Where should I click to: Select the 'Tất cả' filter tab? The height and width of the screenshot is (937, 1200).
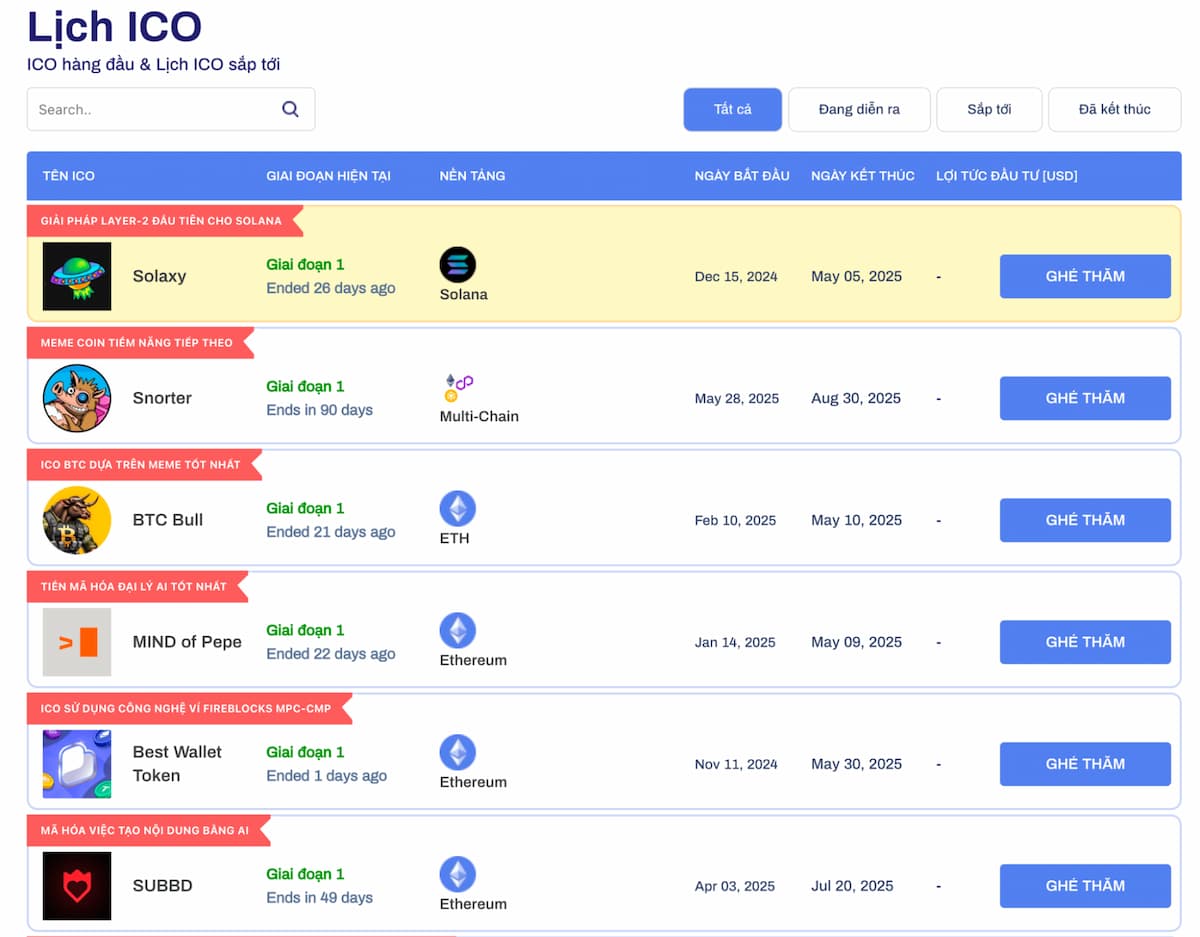click(x=733, y=109)
